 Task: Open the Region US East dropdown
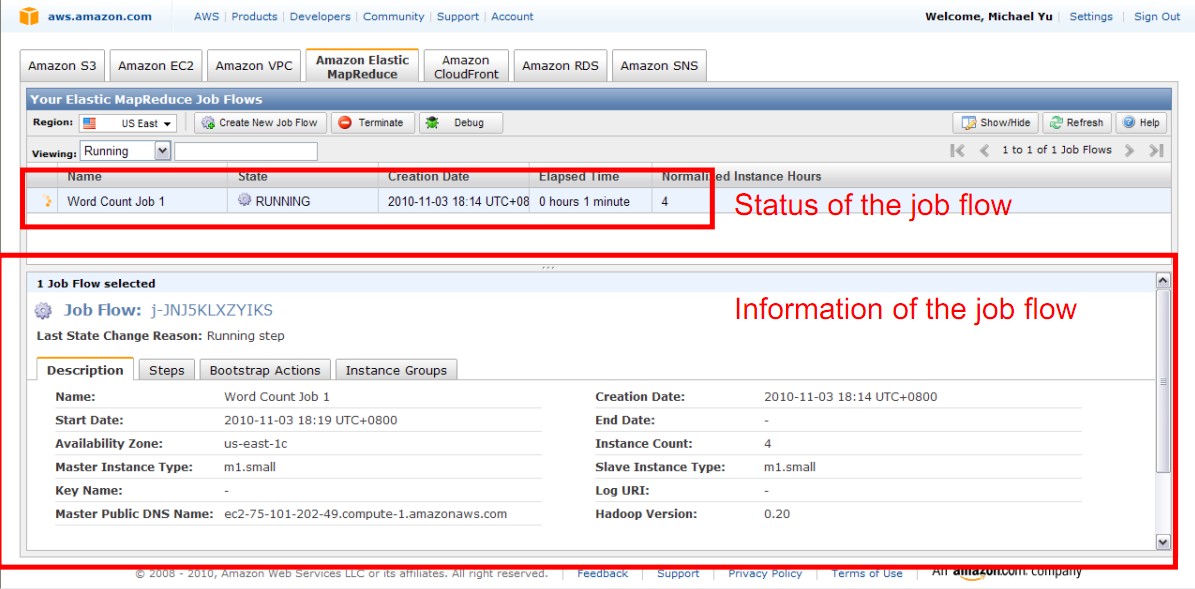(127, 123)
